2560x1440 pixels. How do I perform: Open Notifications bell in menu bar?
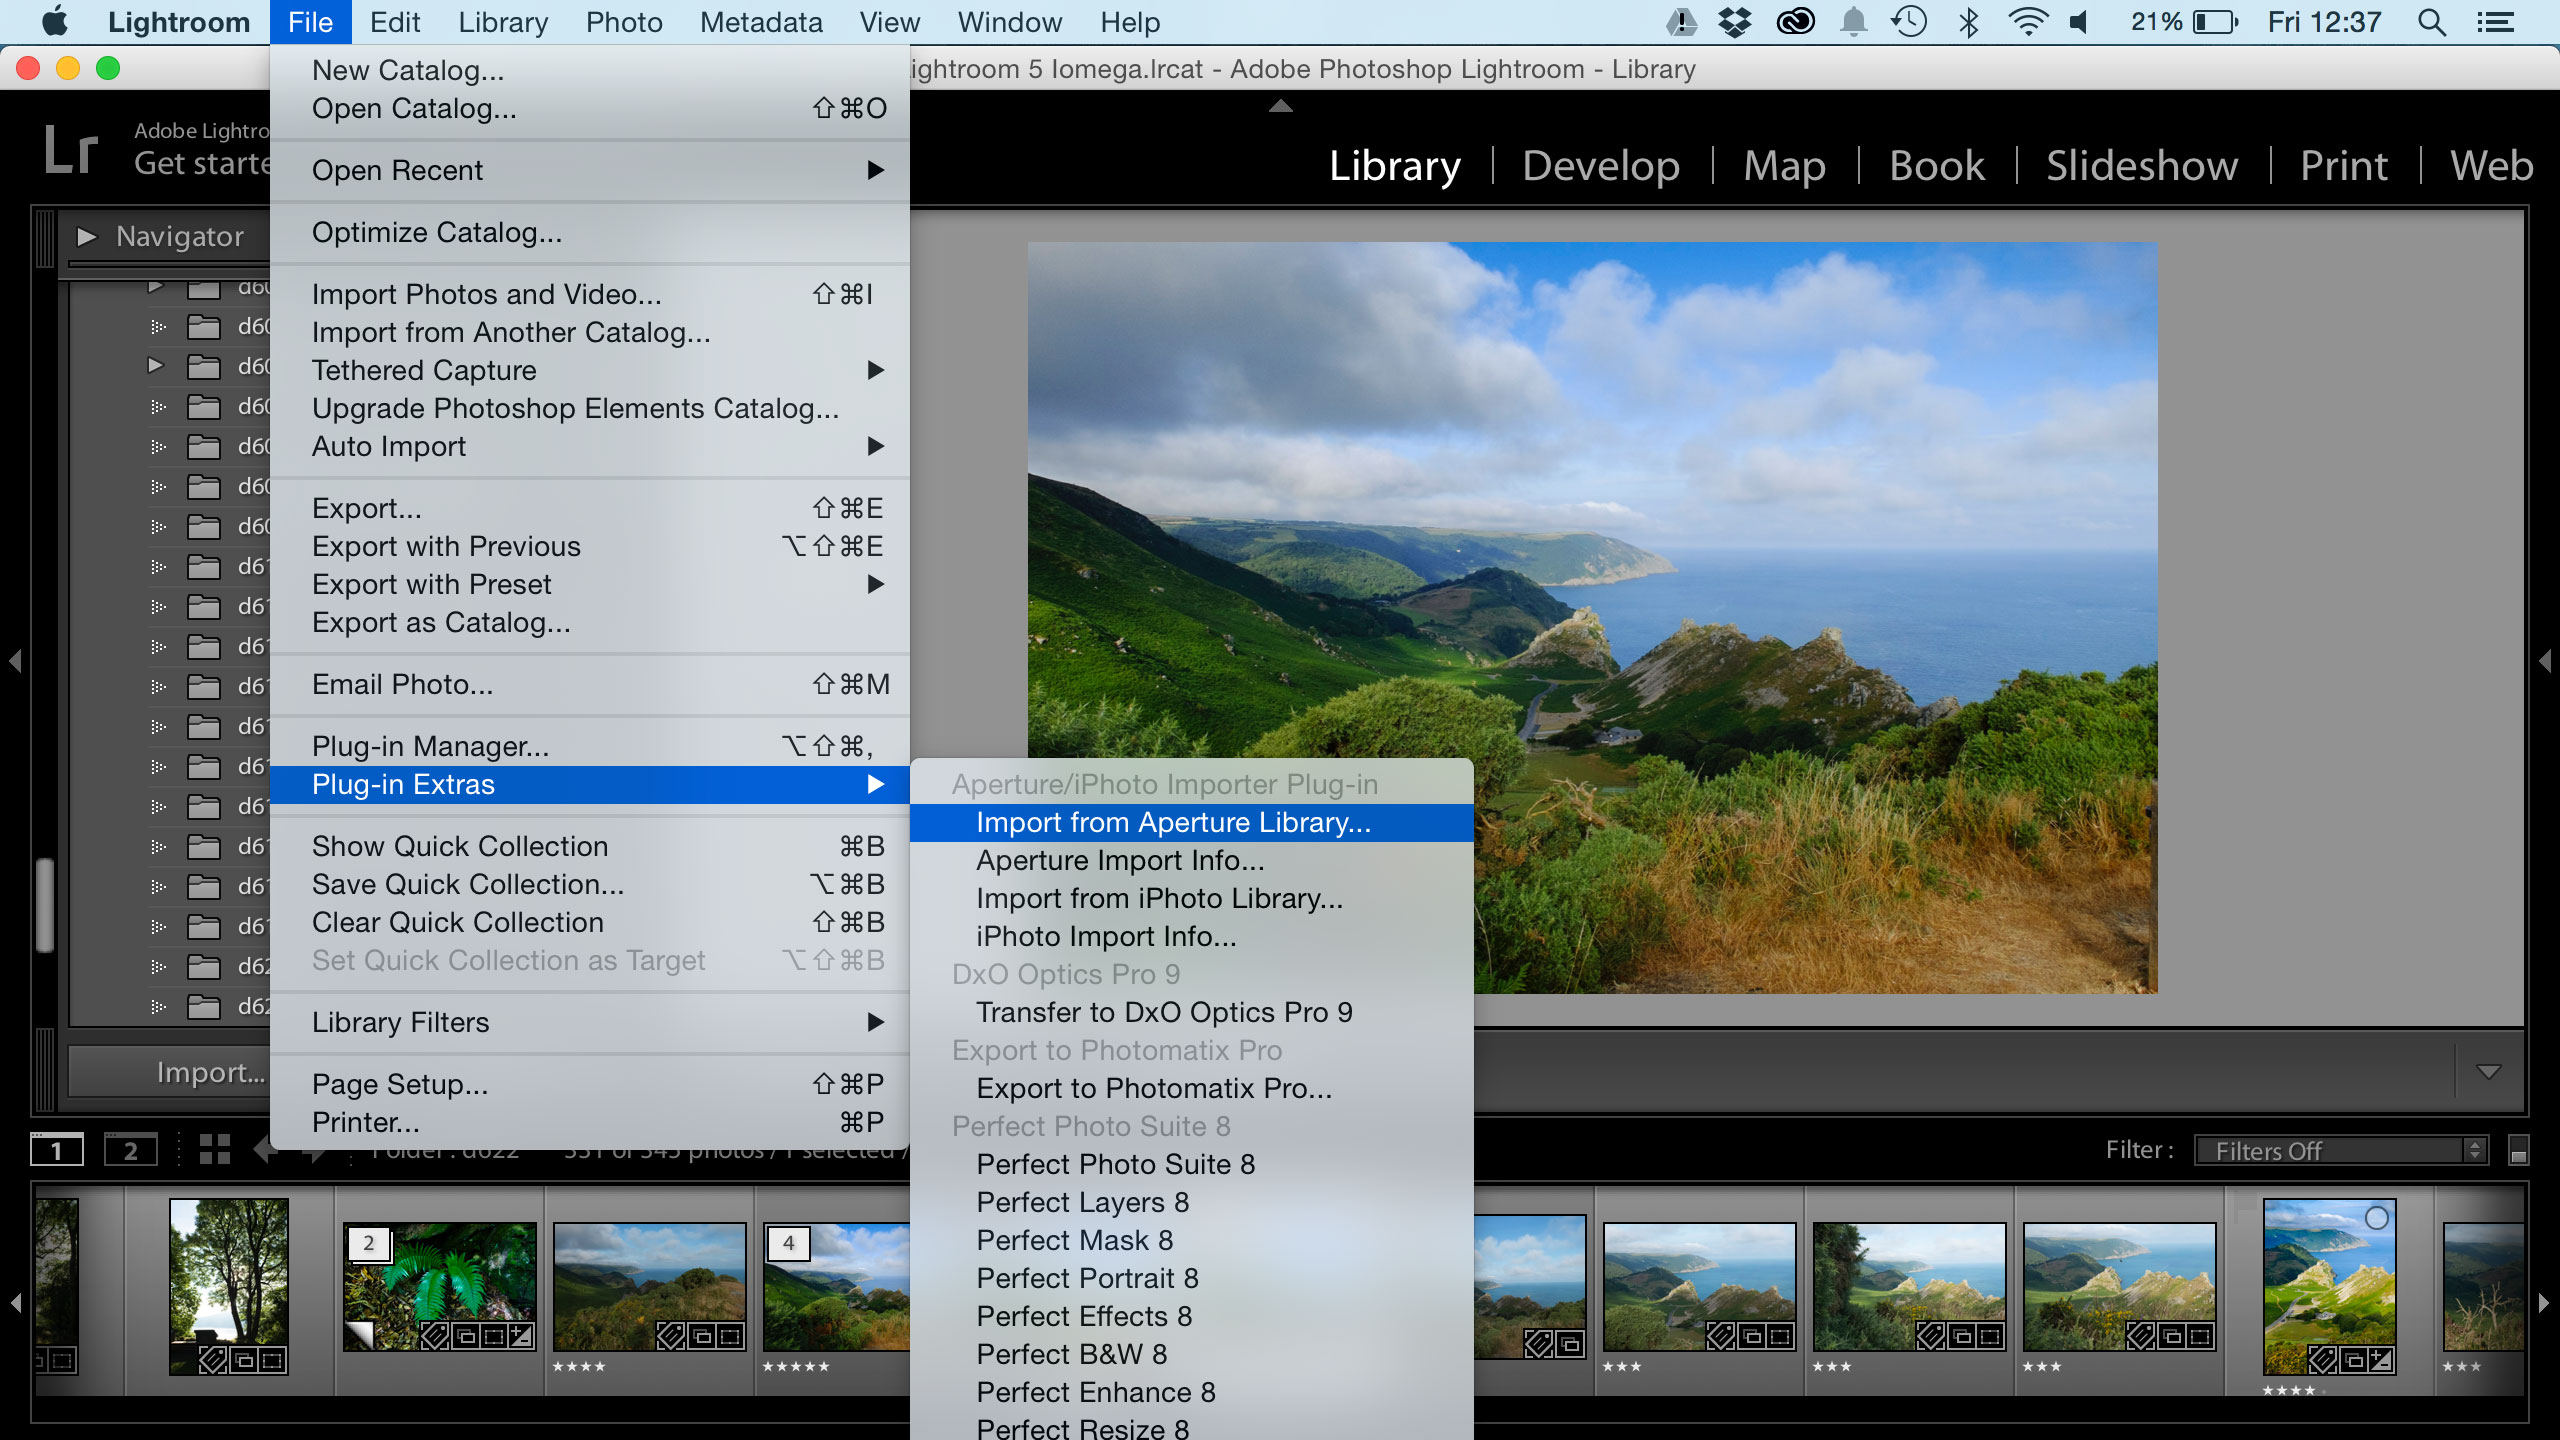(1853, 22)
